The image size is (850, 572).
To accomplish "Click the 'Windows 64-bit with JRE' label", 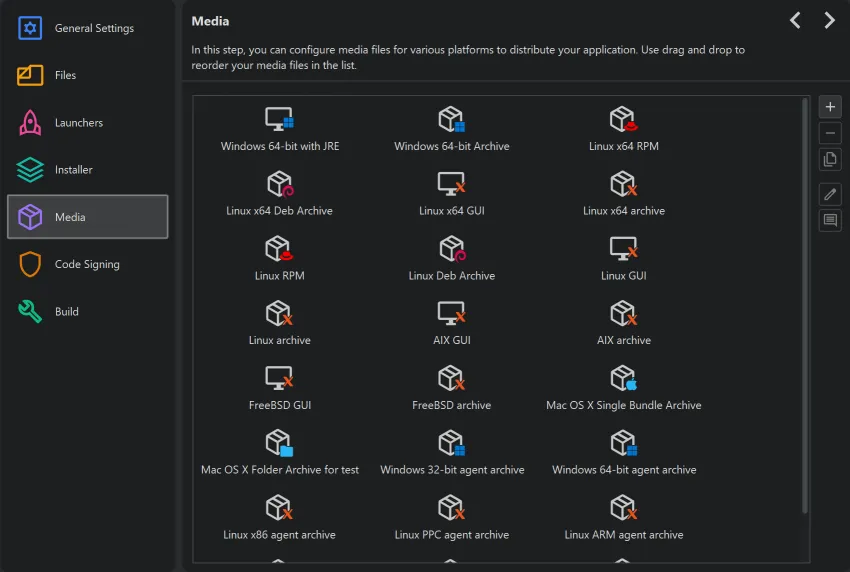I will [x=280, y=146].
